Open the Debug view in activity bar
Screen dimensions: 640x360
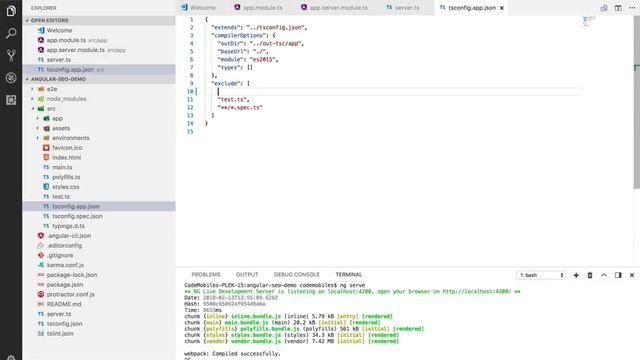(x=11, y=78)
